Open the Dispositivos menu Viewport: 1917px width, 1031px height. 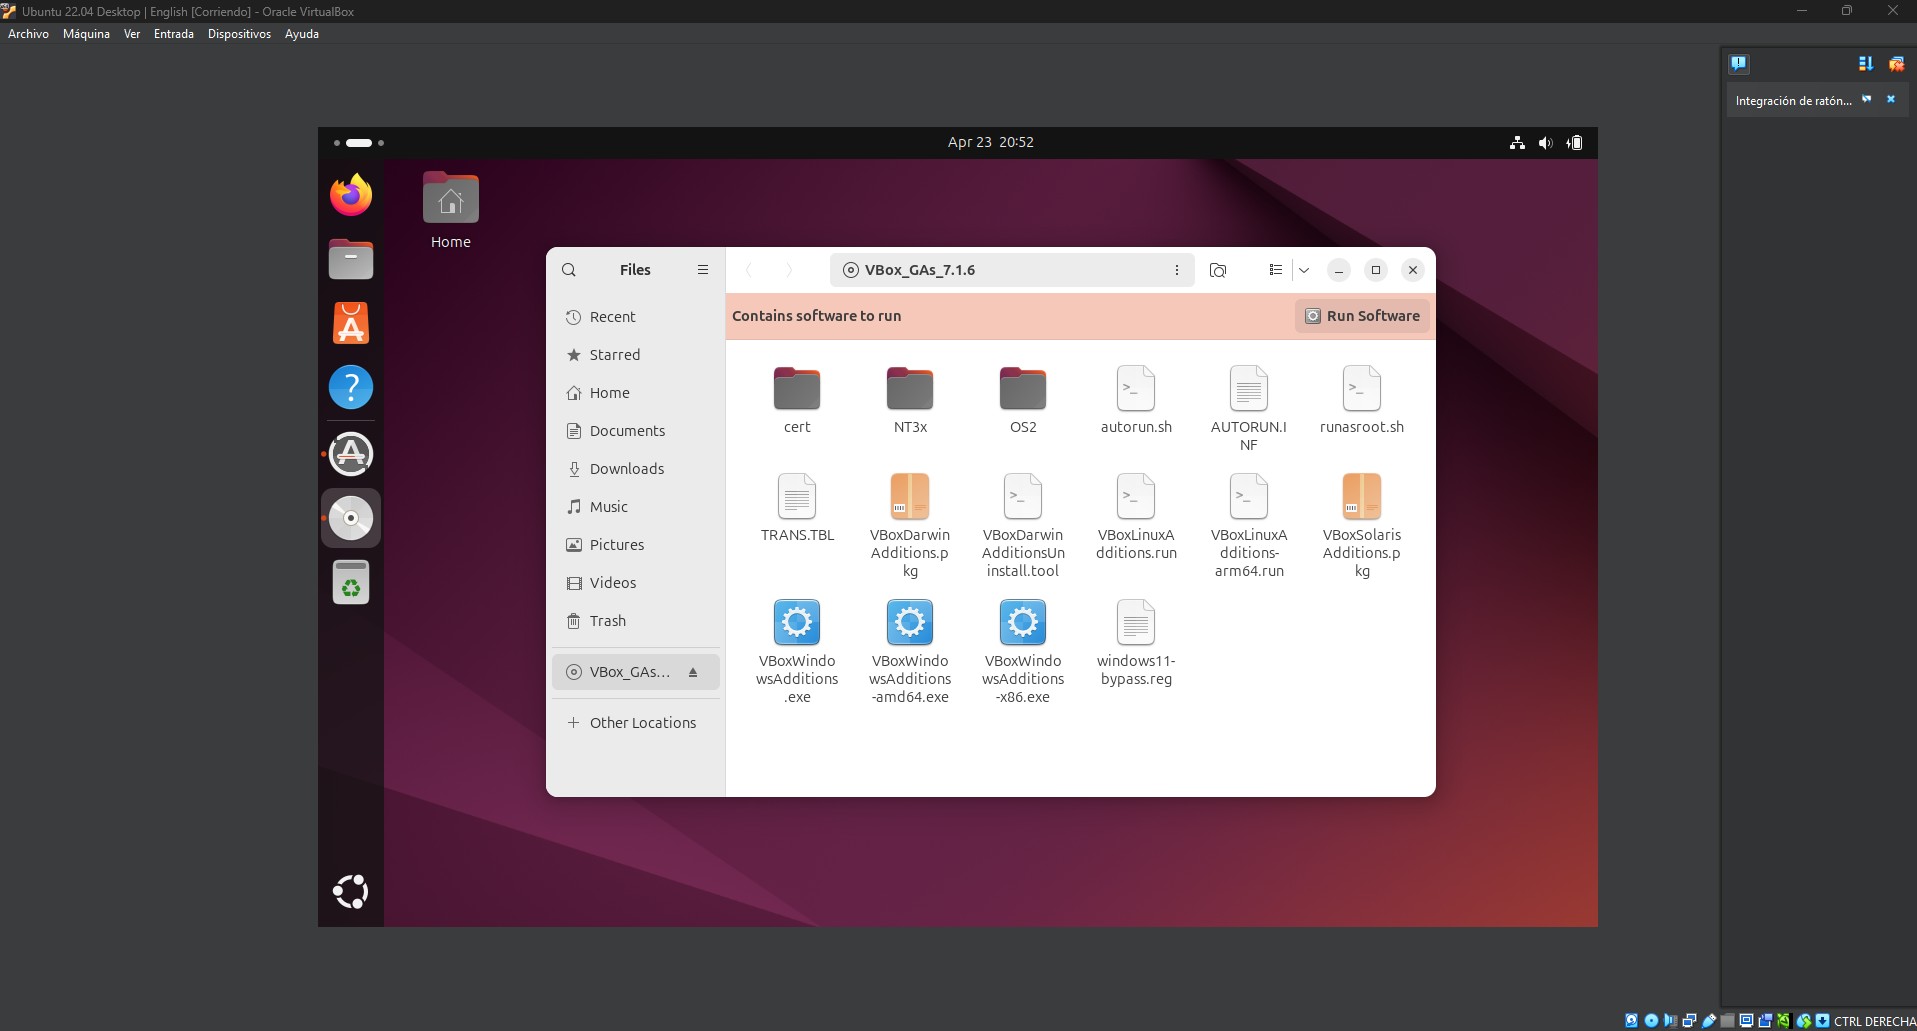coord(239,34)
